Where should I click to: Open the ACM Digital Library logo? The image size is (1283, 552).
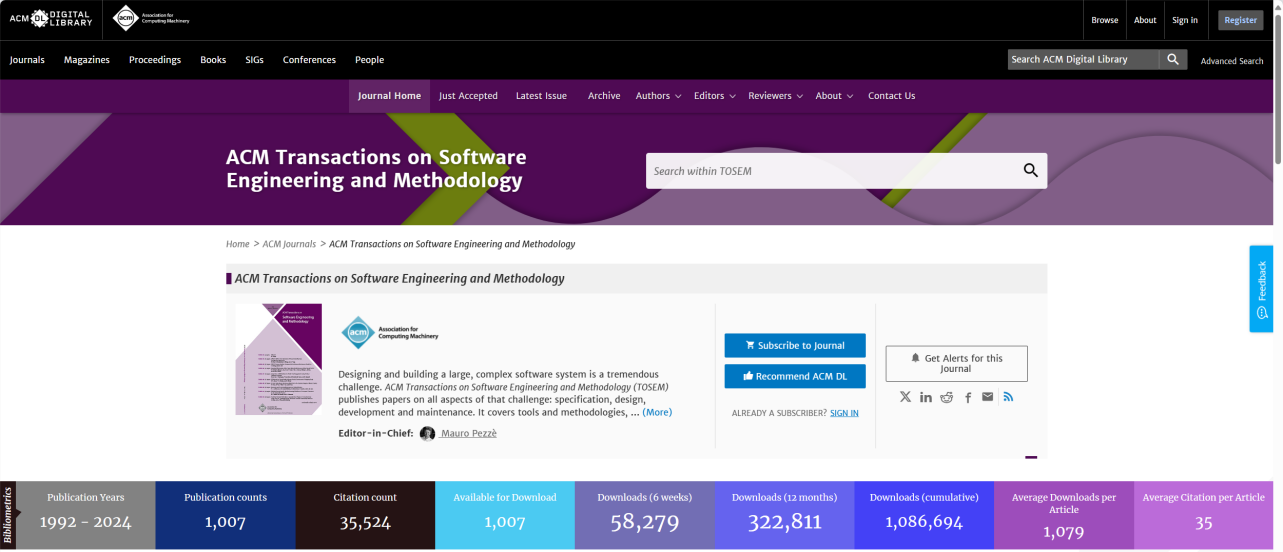click(x=50, y=19)
